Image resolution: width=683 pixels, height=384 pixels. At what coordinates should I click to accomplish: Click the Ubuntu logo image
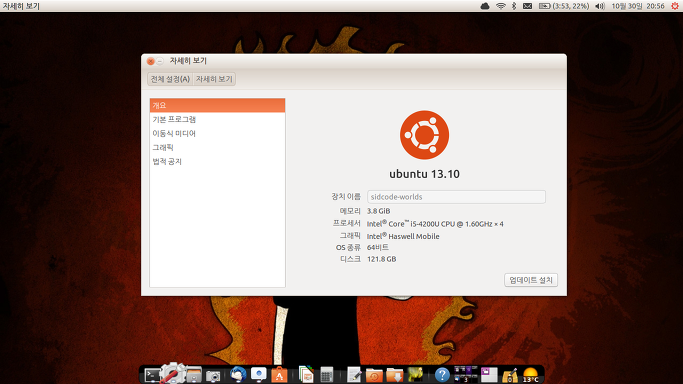[424, 135]
